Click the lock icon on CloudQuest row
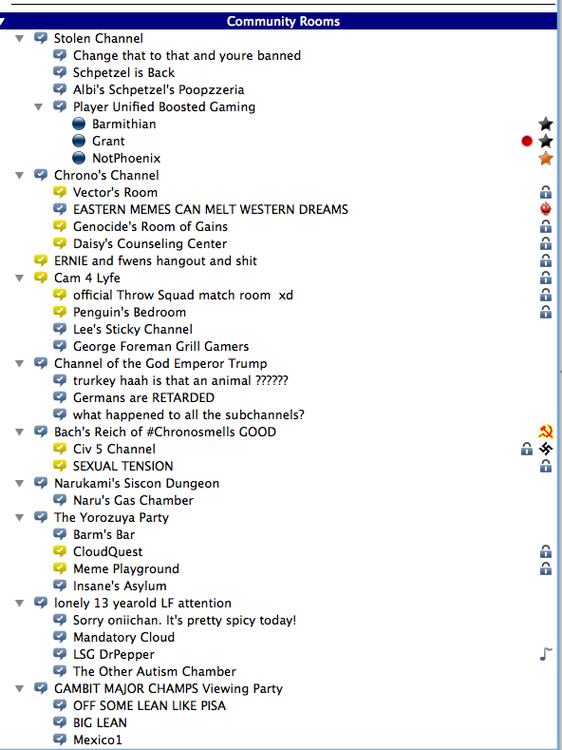Viewport: 562px width, 750px height. coord(545,551)
